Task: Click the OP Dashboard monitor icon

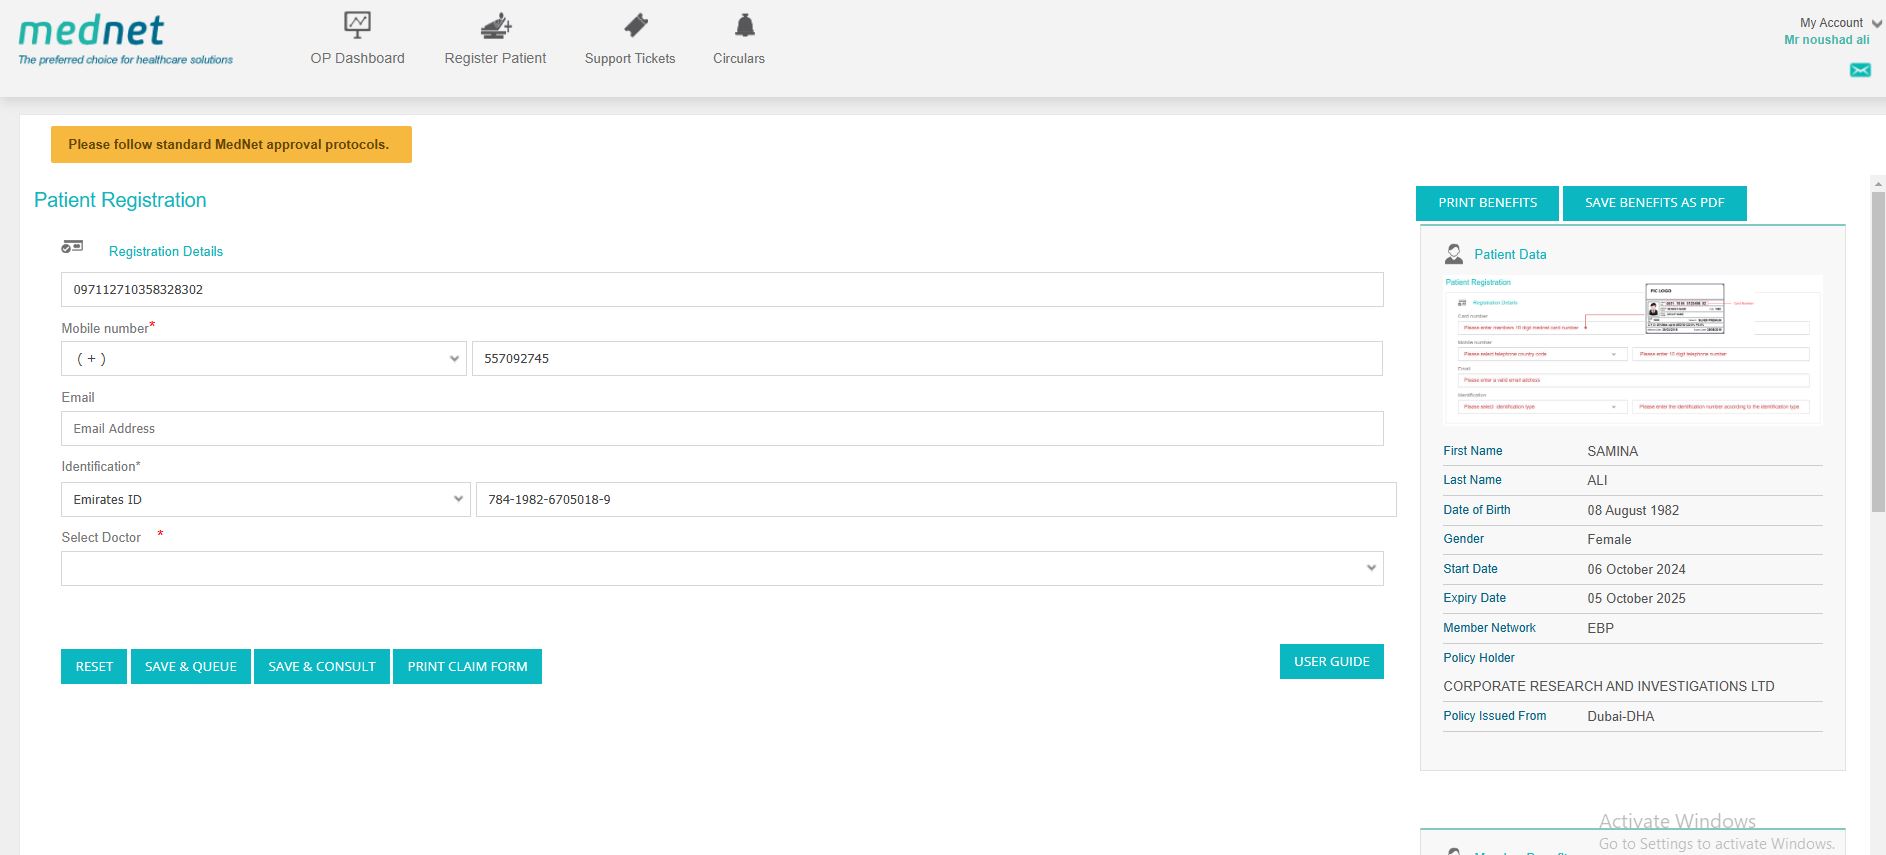Action: (x=357, y=24)
